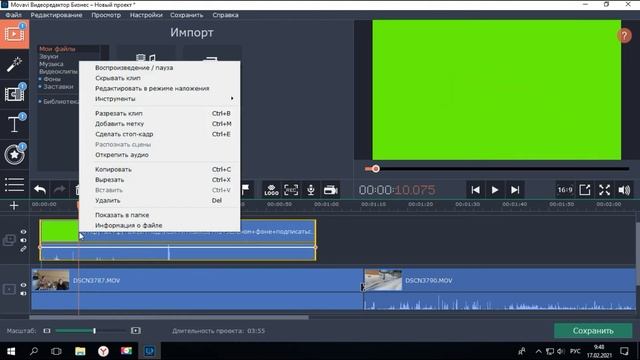Add a new track with plus icon
The height and width of the screenshot is (360, 640).
coord(14,205)
